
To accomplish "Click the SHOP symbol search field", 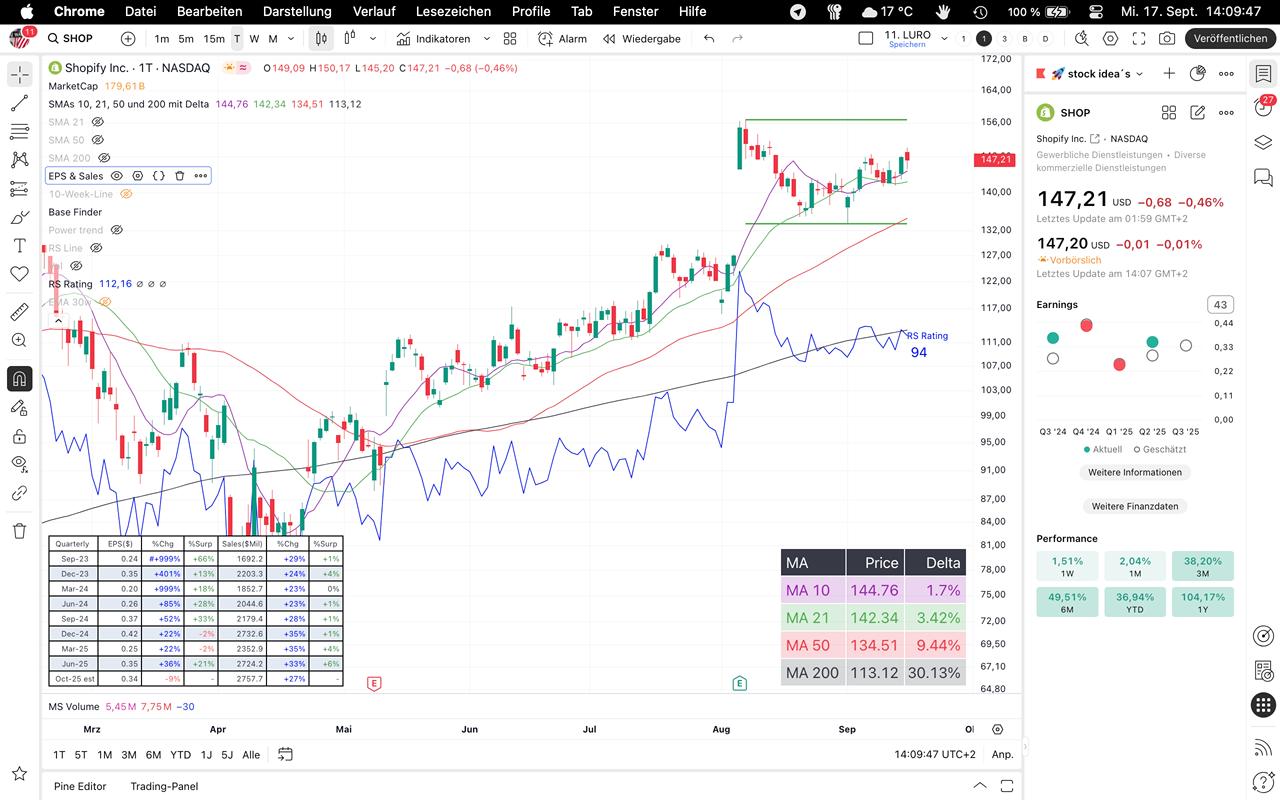I will 77,39.
